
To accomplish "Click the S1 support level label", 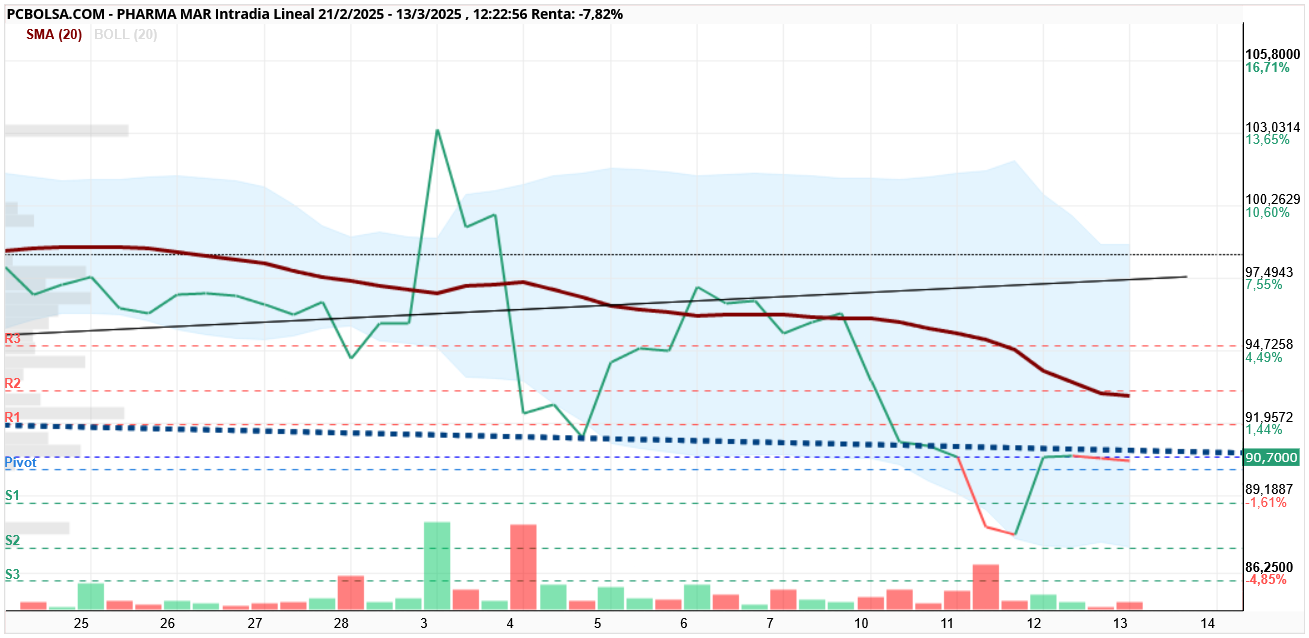I will click(x=13, y=496).
